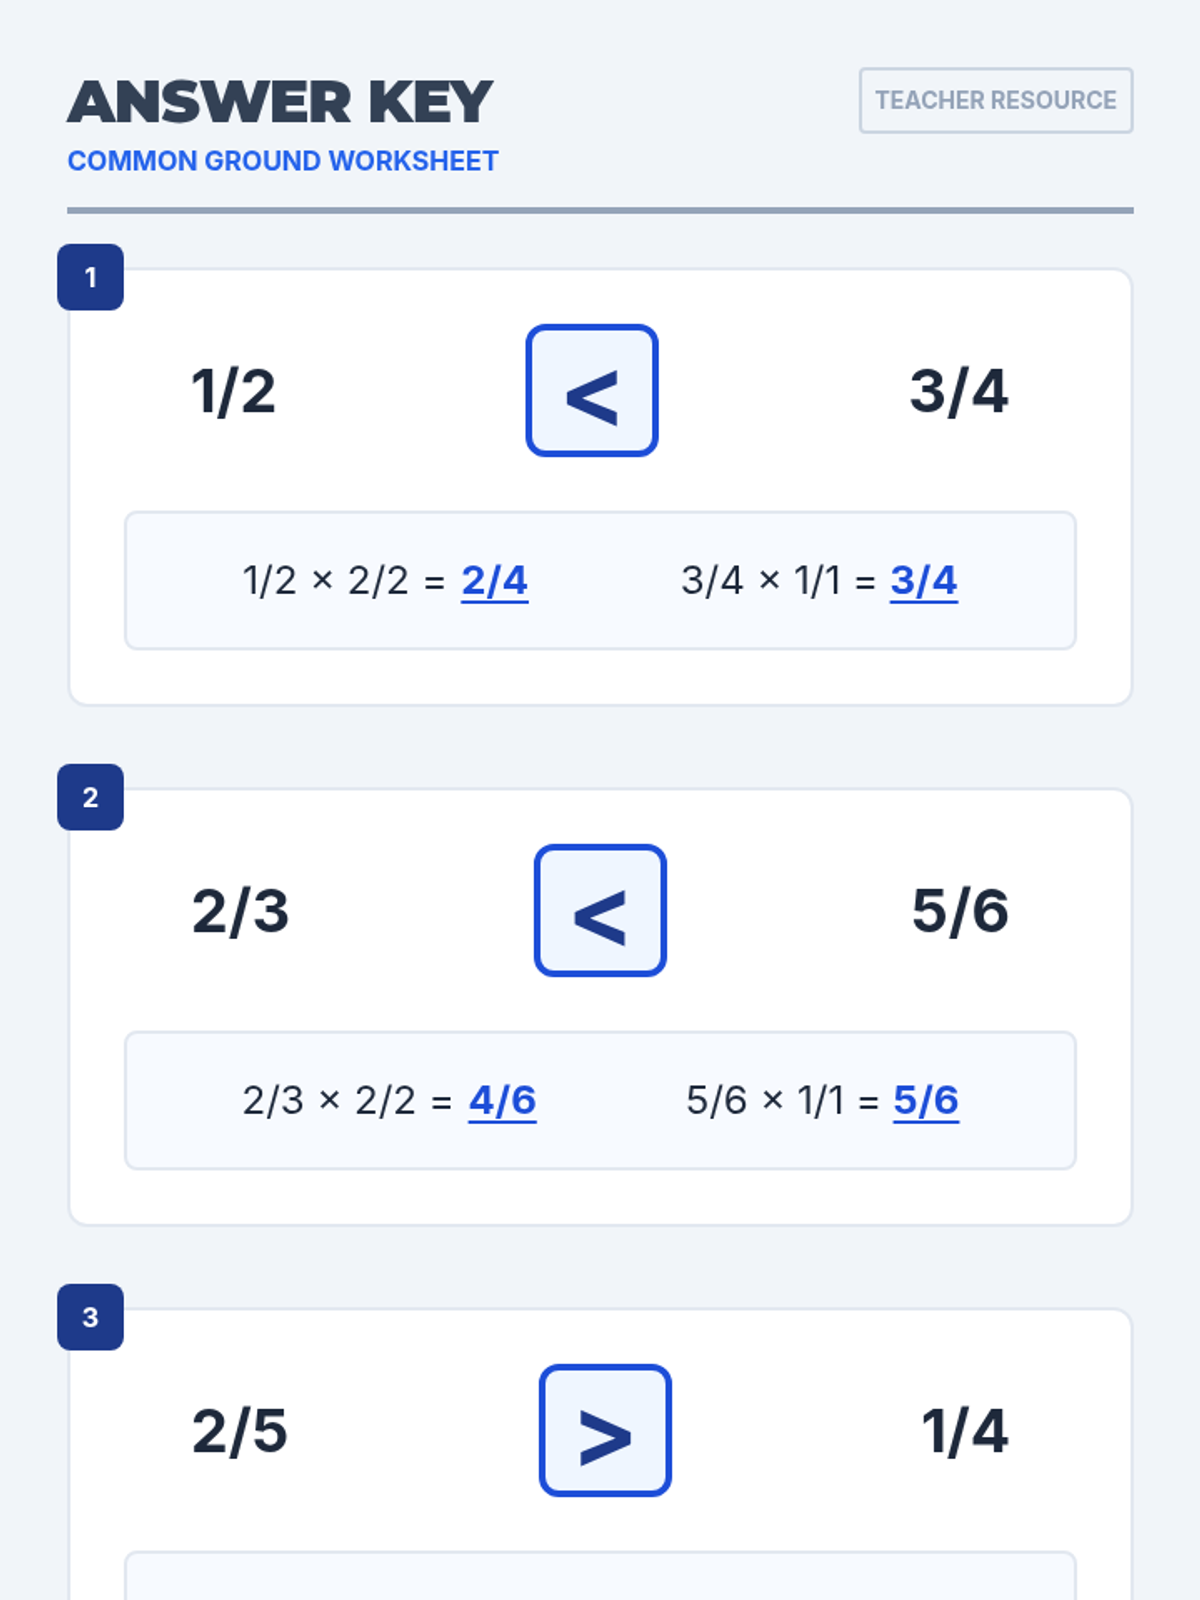Click the Answer Key heading
The width and height of the screenshot is (1200, 1600).
pyautogui.click(x=280, y=102)
